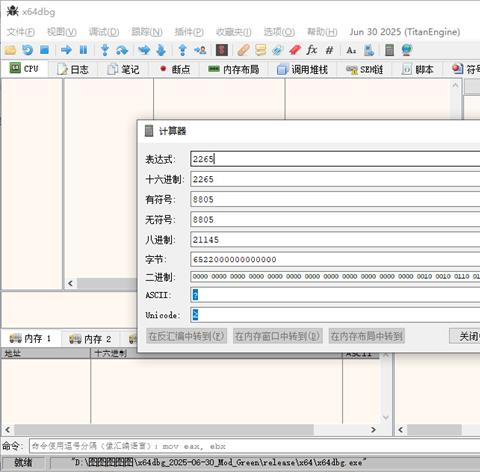
Task: Run the program with the arrow icon
Action: (66, 50)
